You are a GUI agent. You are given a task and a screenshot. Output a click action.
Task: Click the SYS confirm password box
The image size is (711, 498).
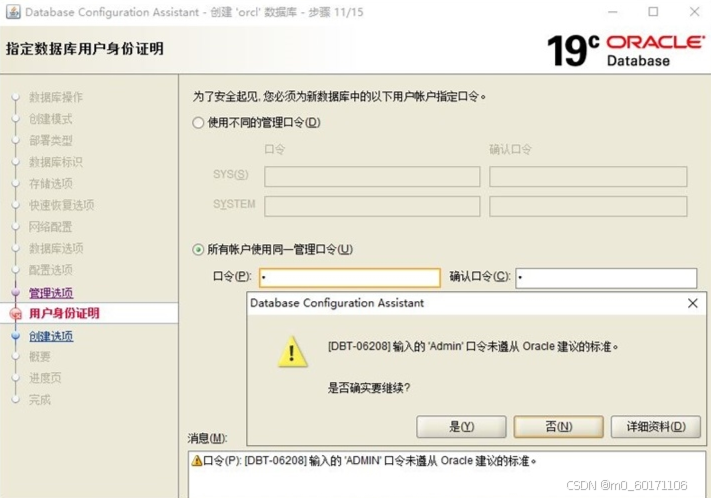point(588,176)
